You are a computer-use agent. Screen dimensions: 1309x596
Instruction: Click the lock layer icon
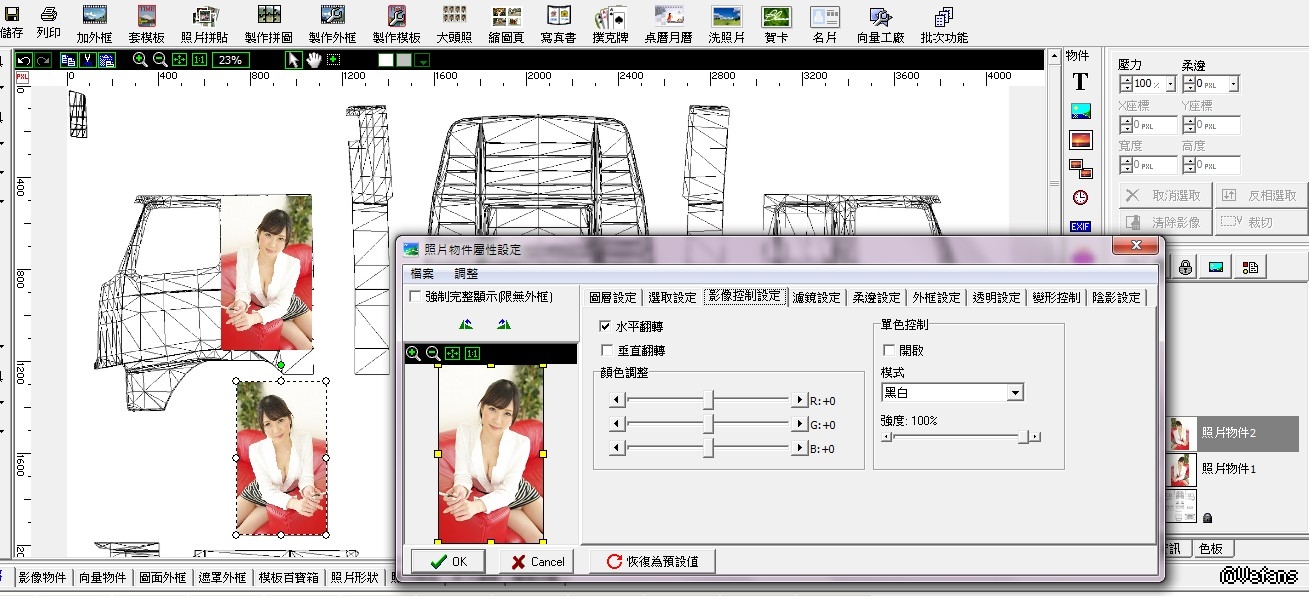point(1184,267)
